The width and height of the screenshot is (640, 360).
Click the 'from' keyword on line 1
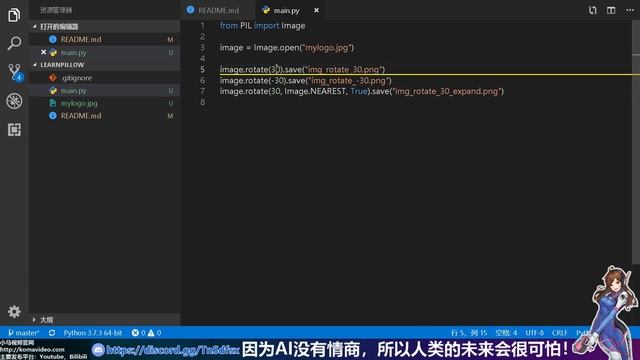[229, 26]
